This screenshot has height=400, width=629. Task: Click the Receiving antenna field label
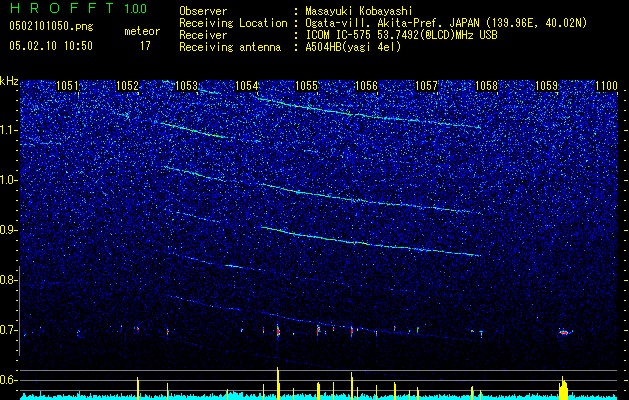230,47
